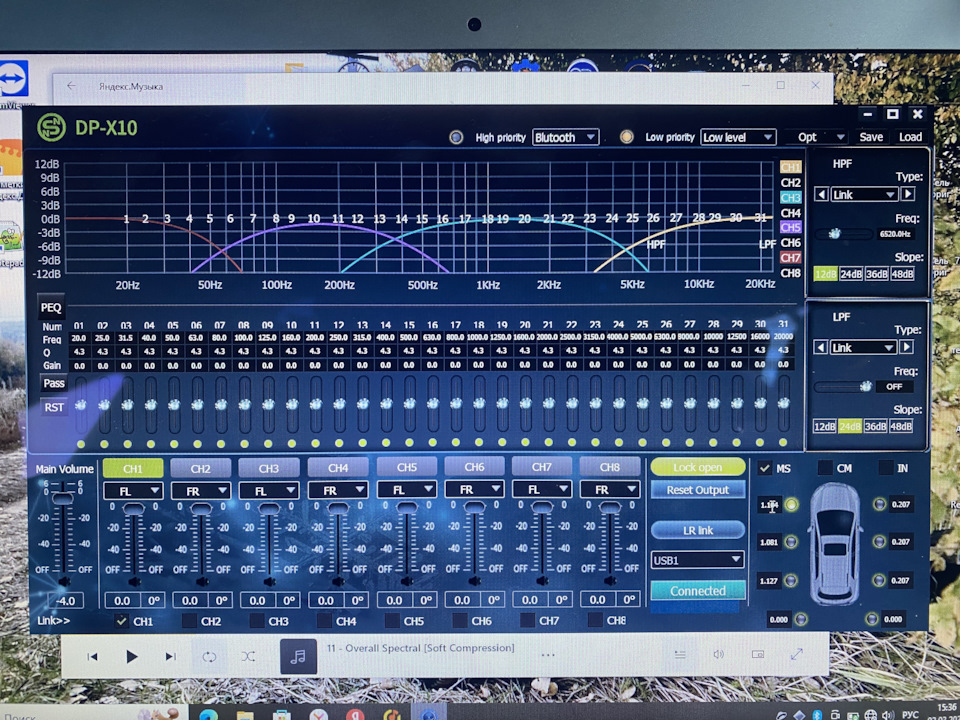Click the LR link button
Screen dimensions: 960x720
click(697, 530)
